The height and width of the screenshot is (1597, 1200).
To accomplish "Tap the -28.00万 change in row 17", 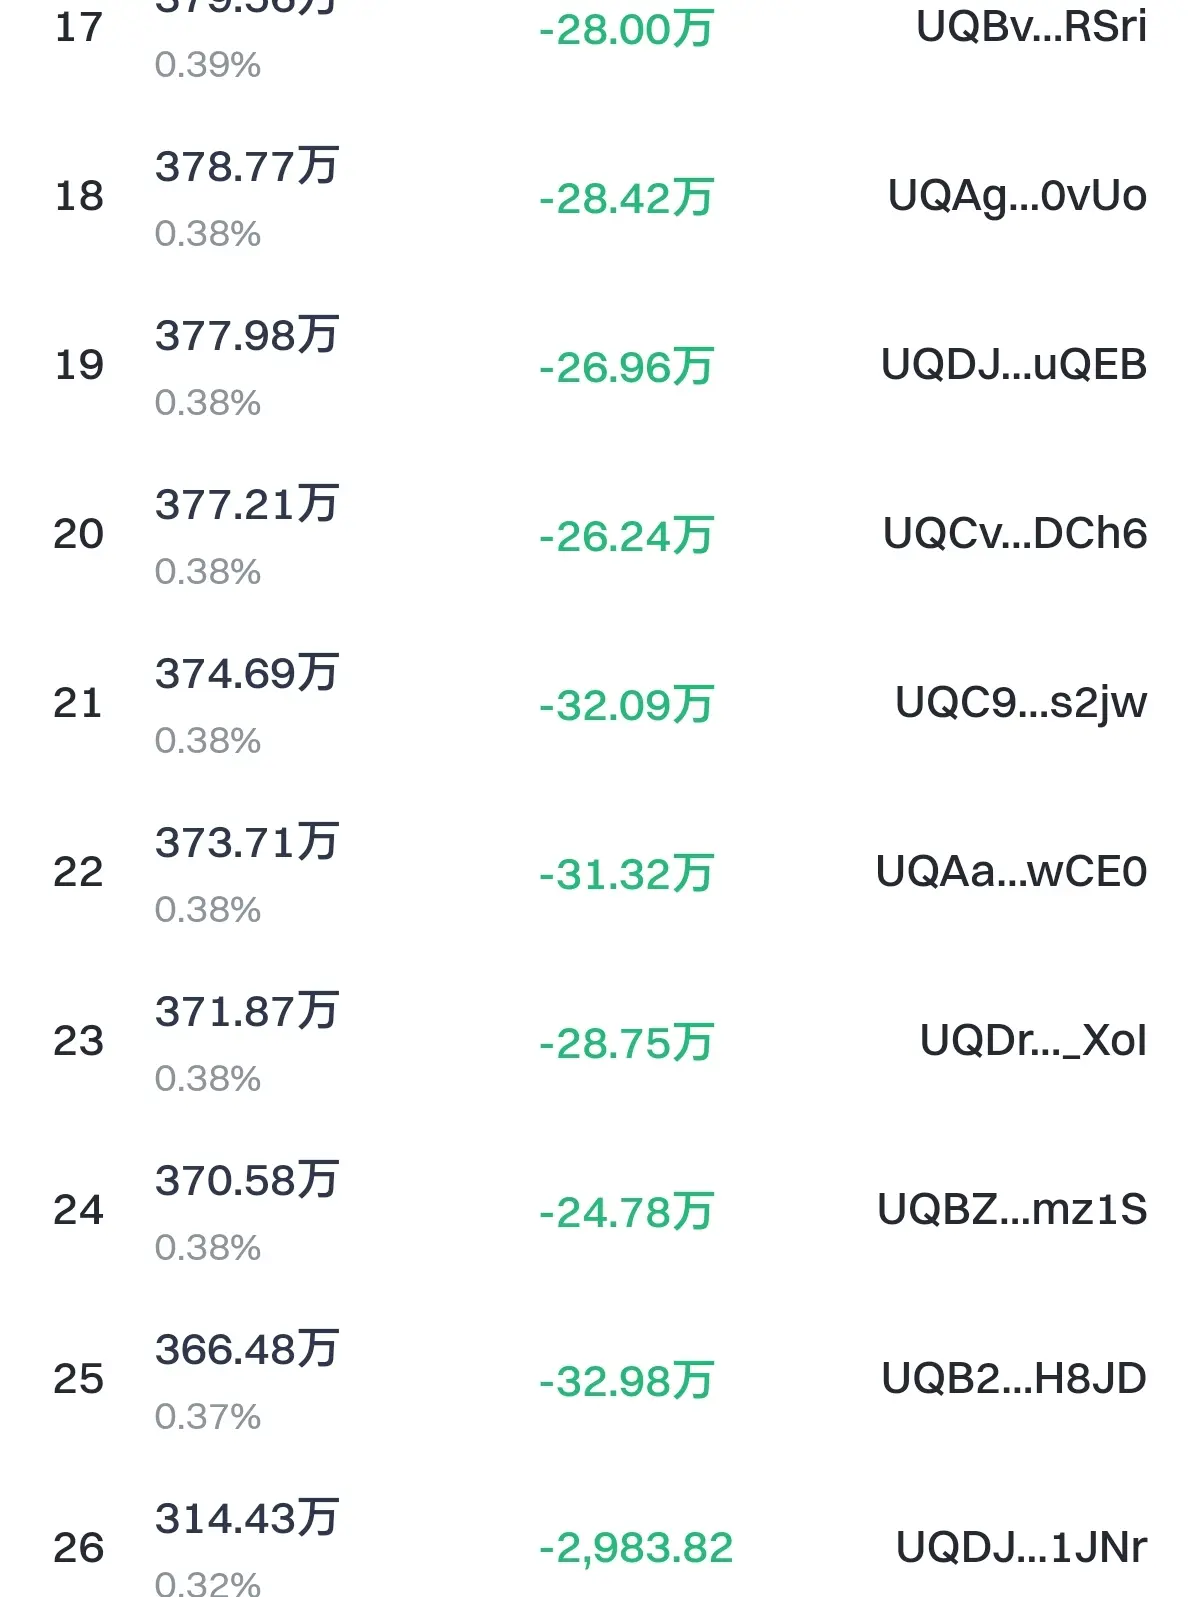I will (626, 30).
